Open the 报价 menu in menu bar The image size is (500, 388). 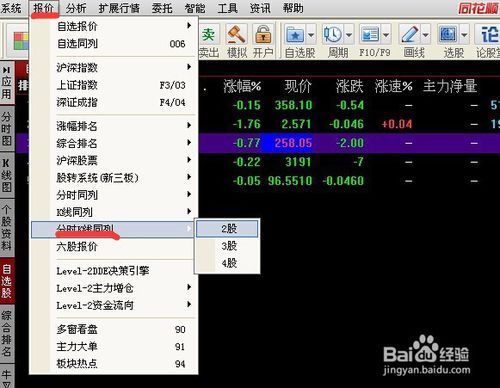pyautogui.click(x=44, y=8)
